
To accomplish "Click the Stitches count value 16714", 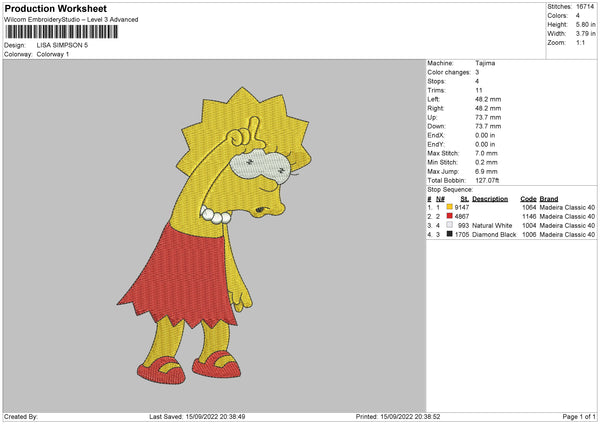I will [x=585, y=7].
